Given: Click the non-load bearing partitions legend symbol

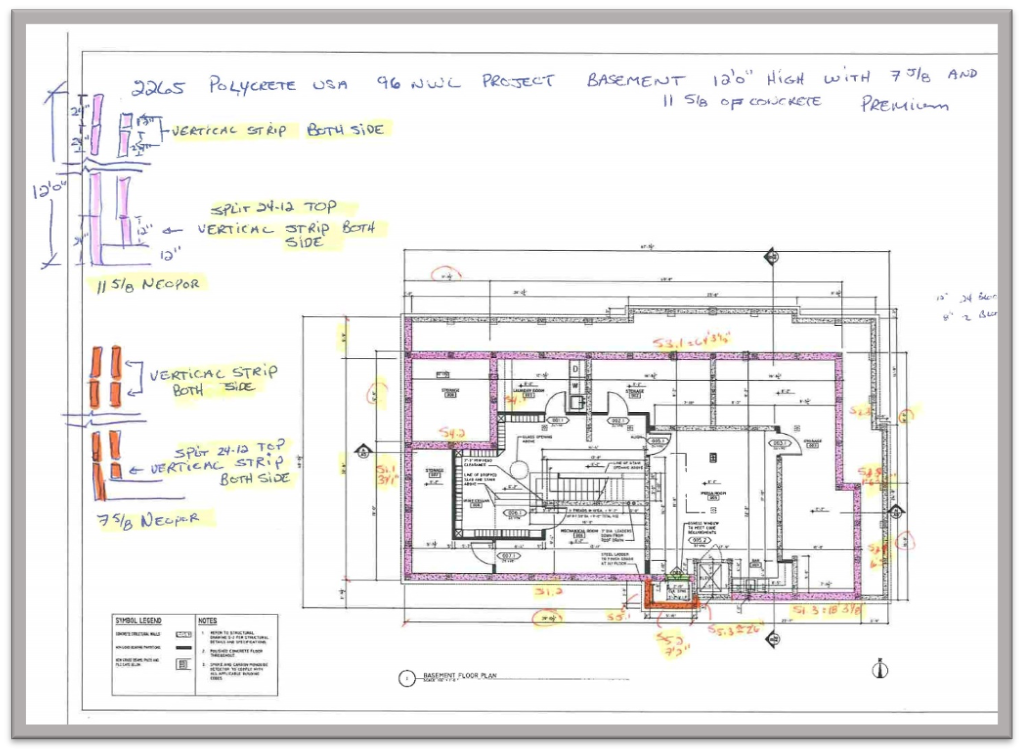Looking at the screenshot, I should tap(184, 647).
